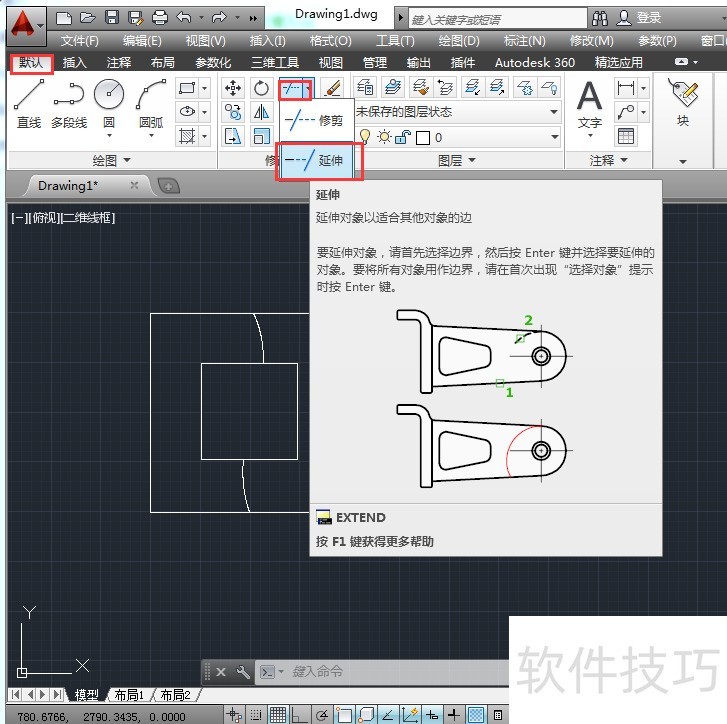Viewport: 727px width, 724px height.
Task: Toggle layer 0 lock padlock icon
Action: click(x=402, y=137)
